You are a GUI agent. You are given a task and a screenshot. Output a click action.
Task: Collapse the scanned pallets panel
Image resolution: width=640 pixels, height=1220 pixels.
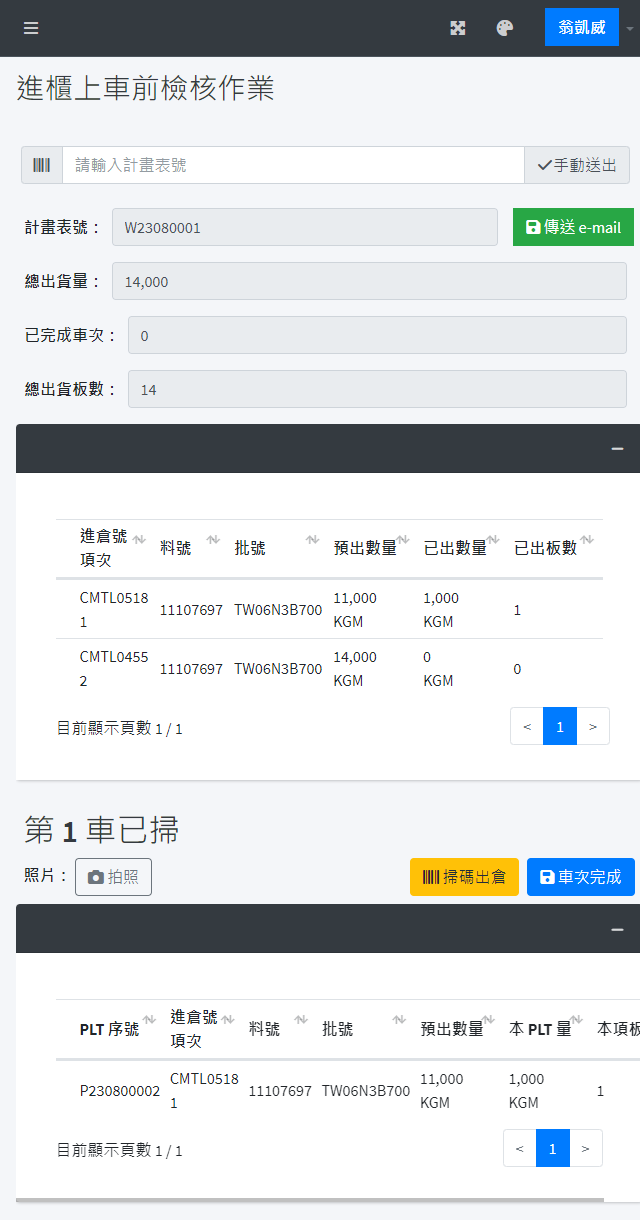coord(618,929)
